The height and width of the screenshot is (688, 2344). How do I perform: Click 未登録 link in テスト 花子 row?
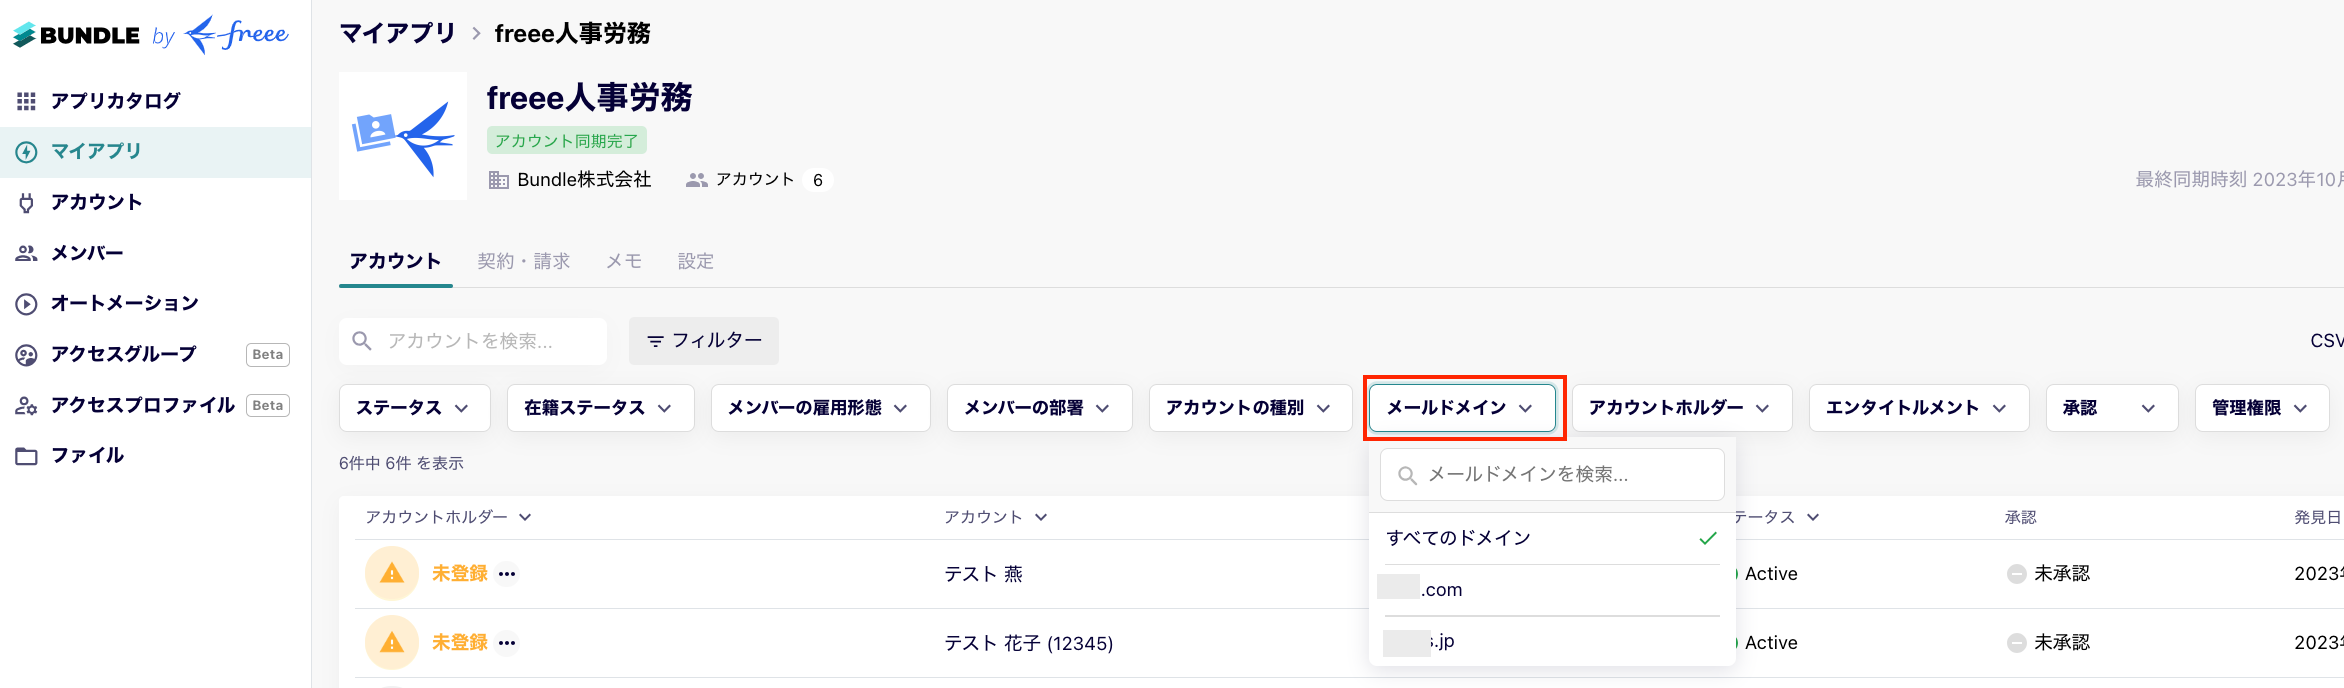point(460,642)
